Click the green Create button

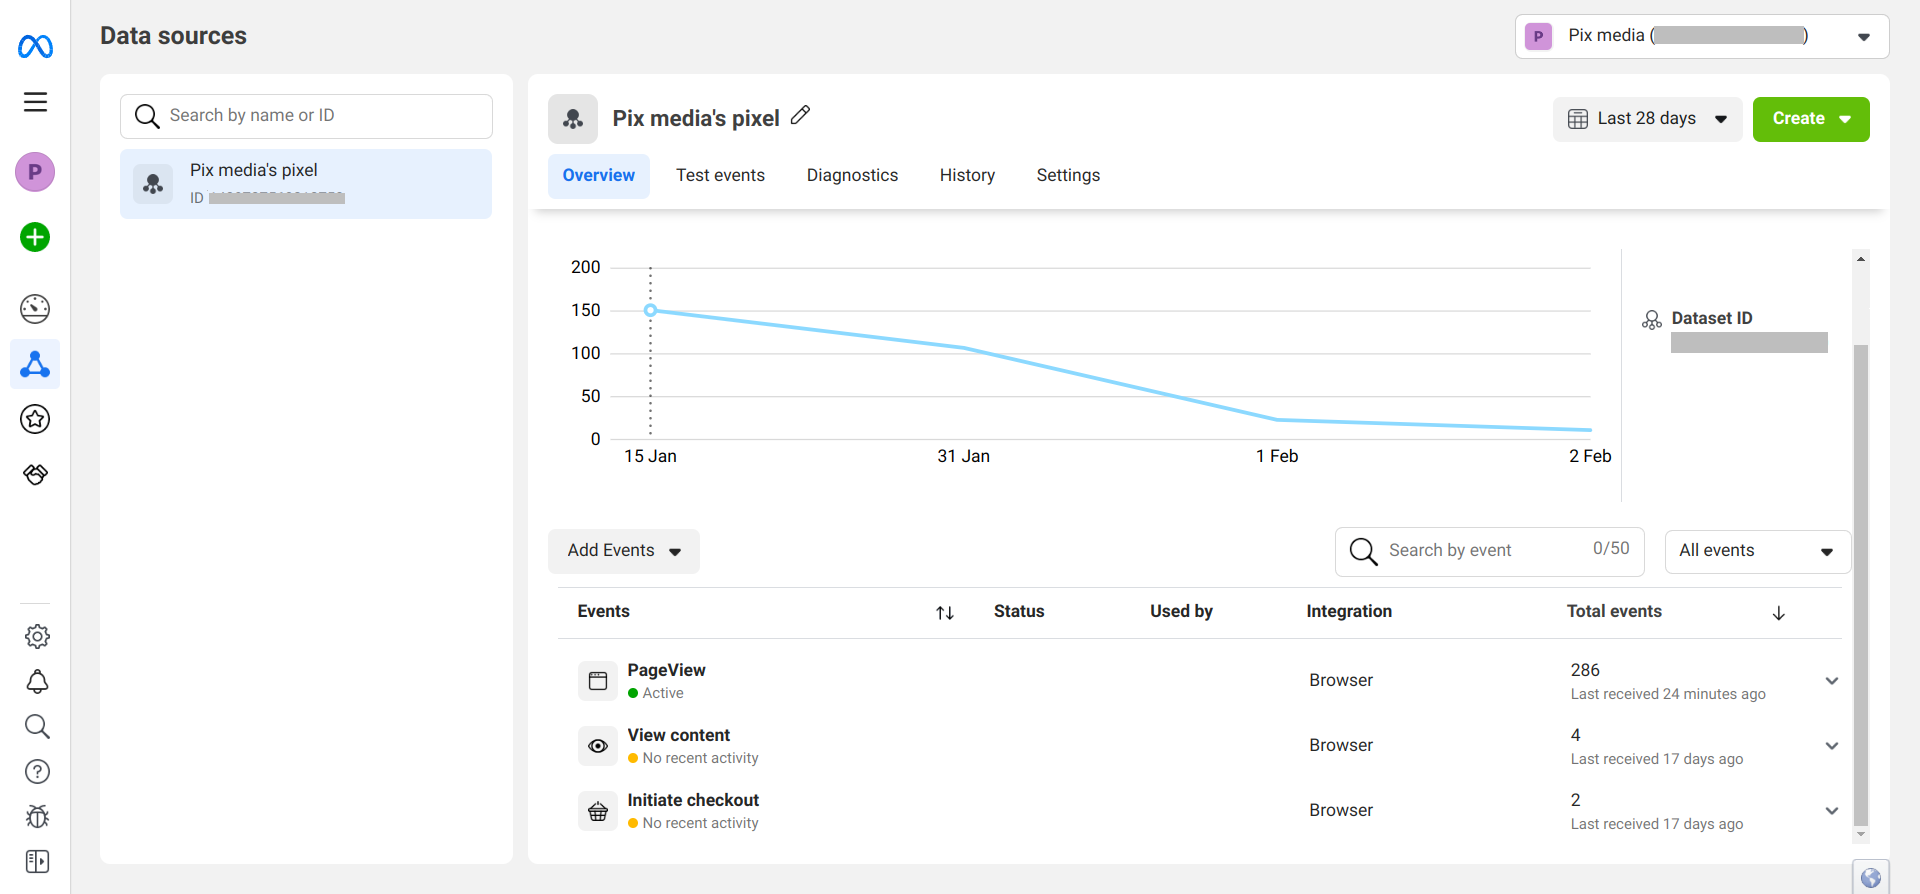[x=1810, y=119]
